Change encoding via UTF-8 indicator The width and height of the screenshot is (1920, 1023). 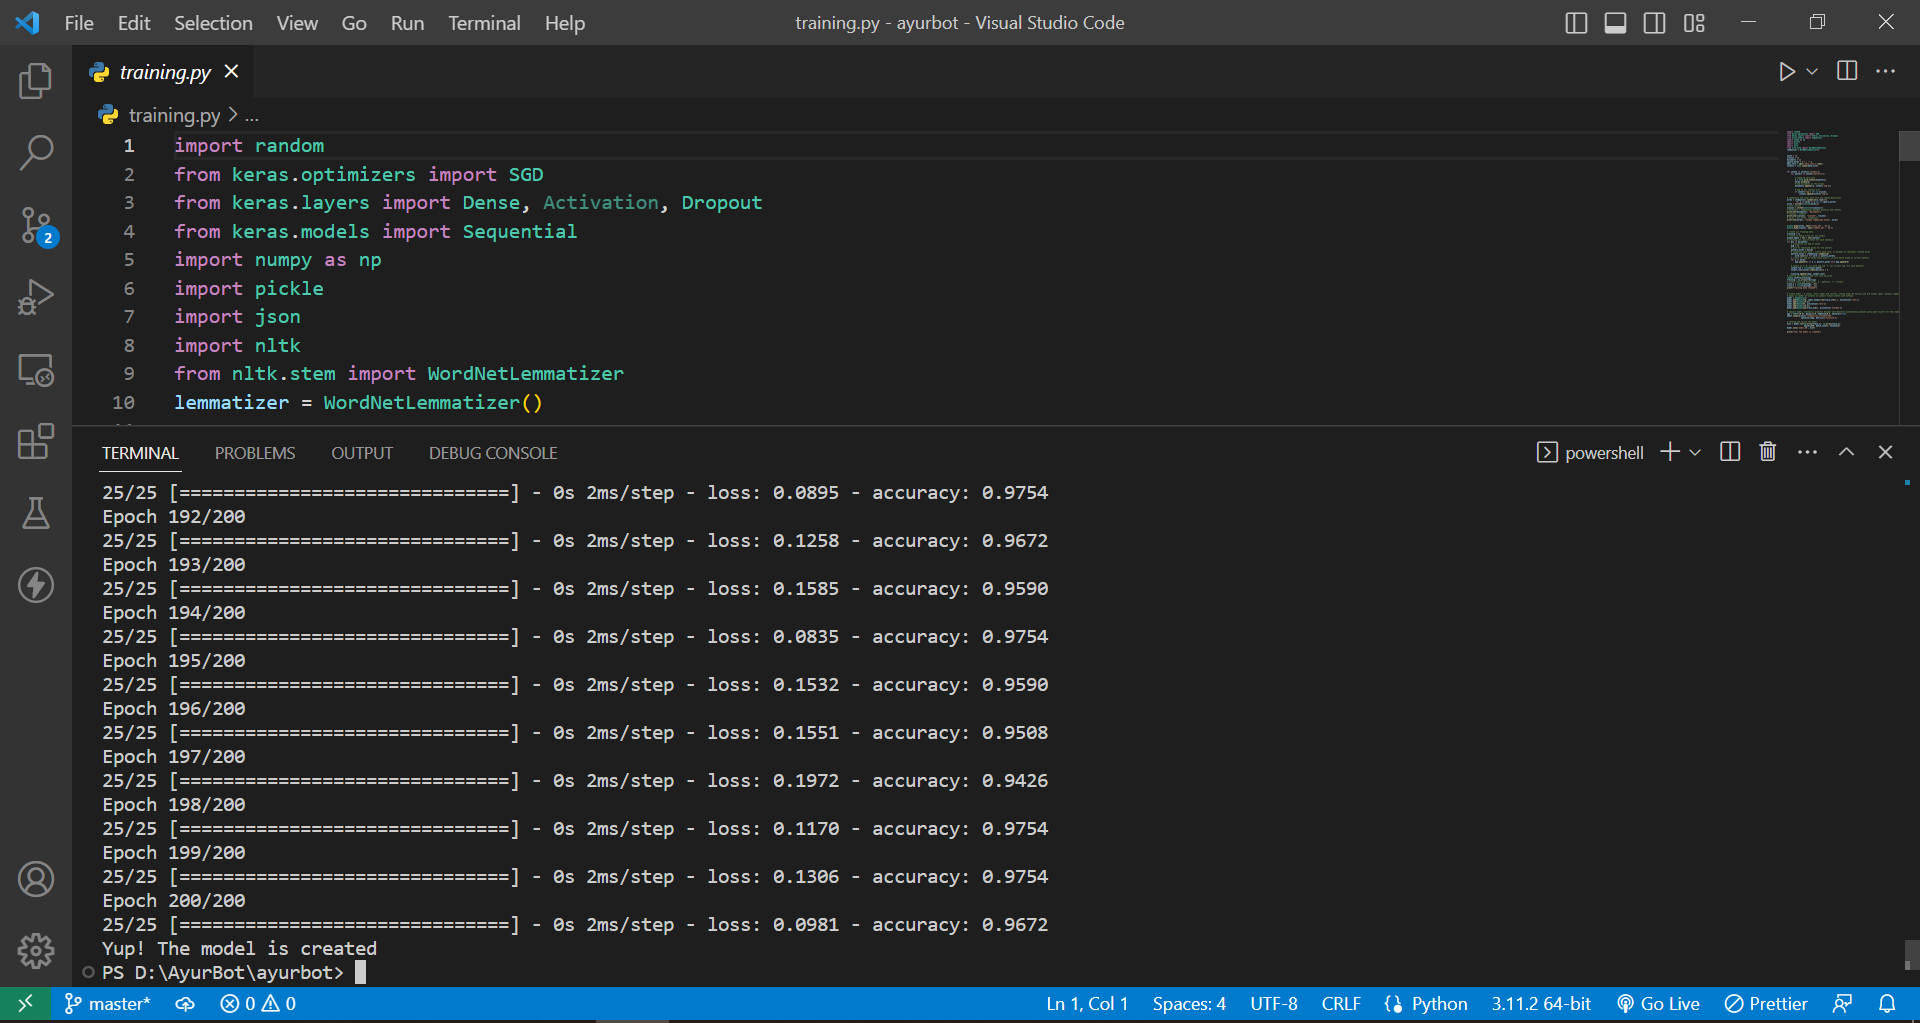(1274, 1003)
